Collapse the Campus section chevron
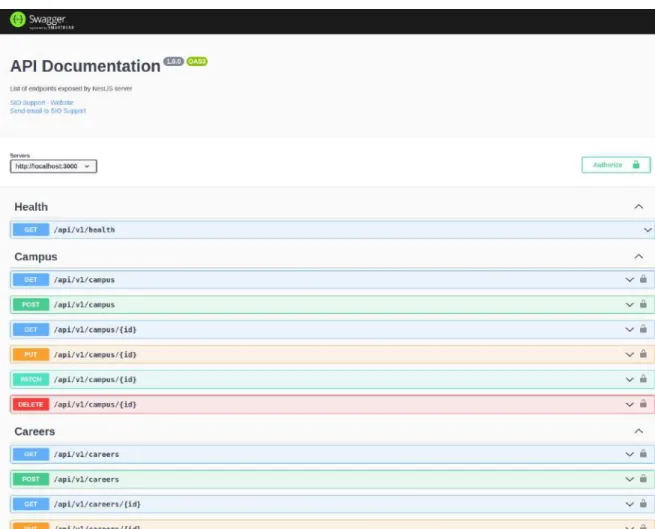Viewport: 655px width, 529px height. tap(639, 256)
